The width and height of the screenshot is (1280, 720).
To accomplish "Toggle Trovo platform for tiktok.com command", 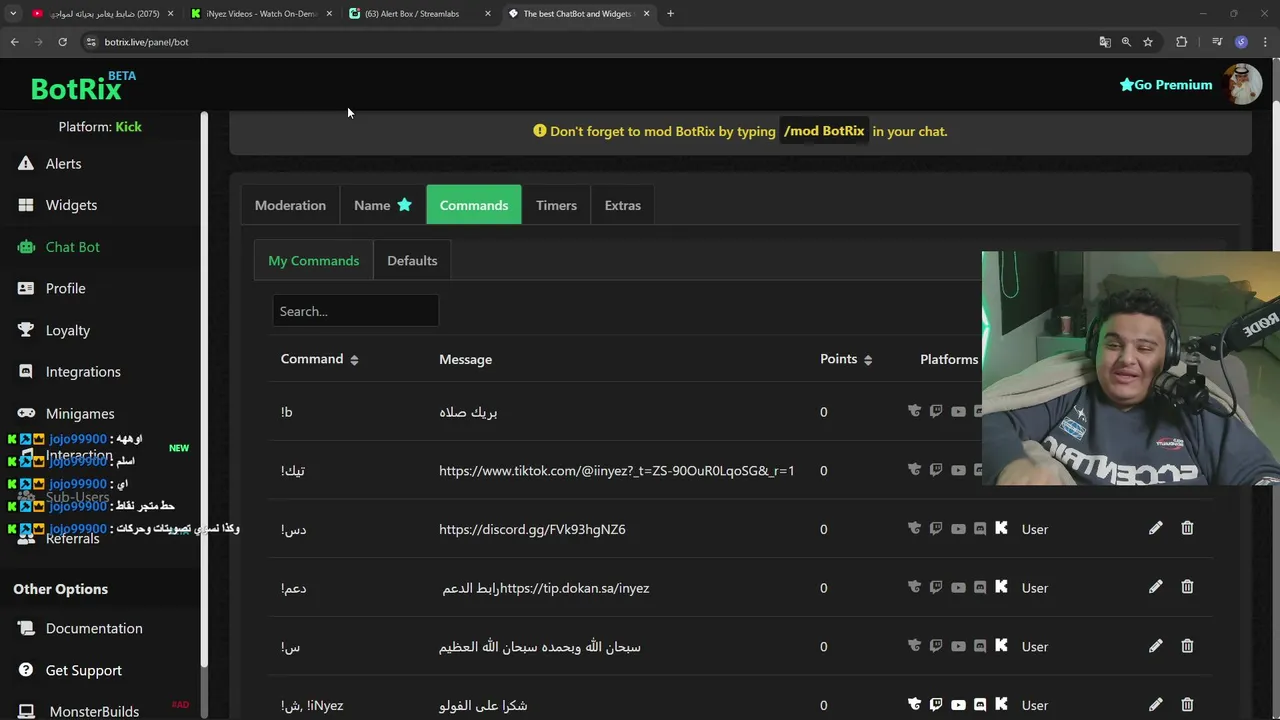I will (914, 469).
